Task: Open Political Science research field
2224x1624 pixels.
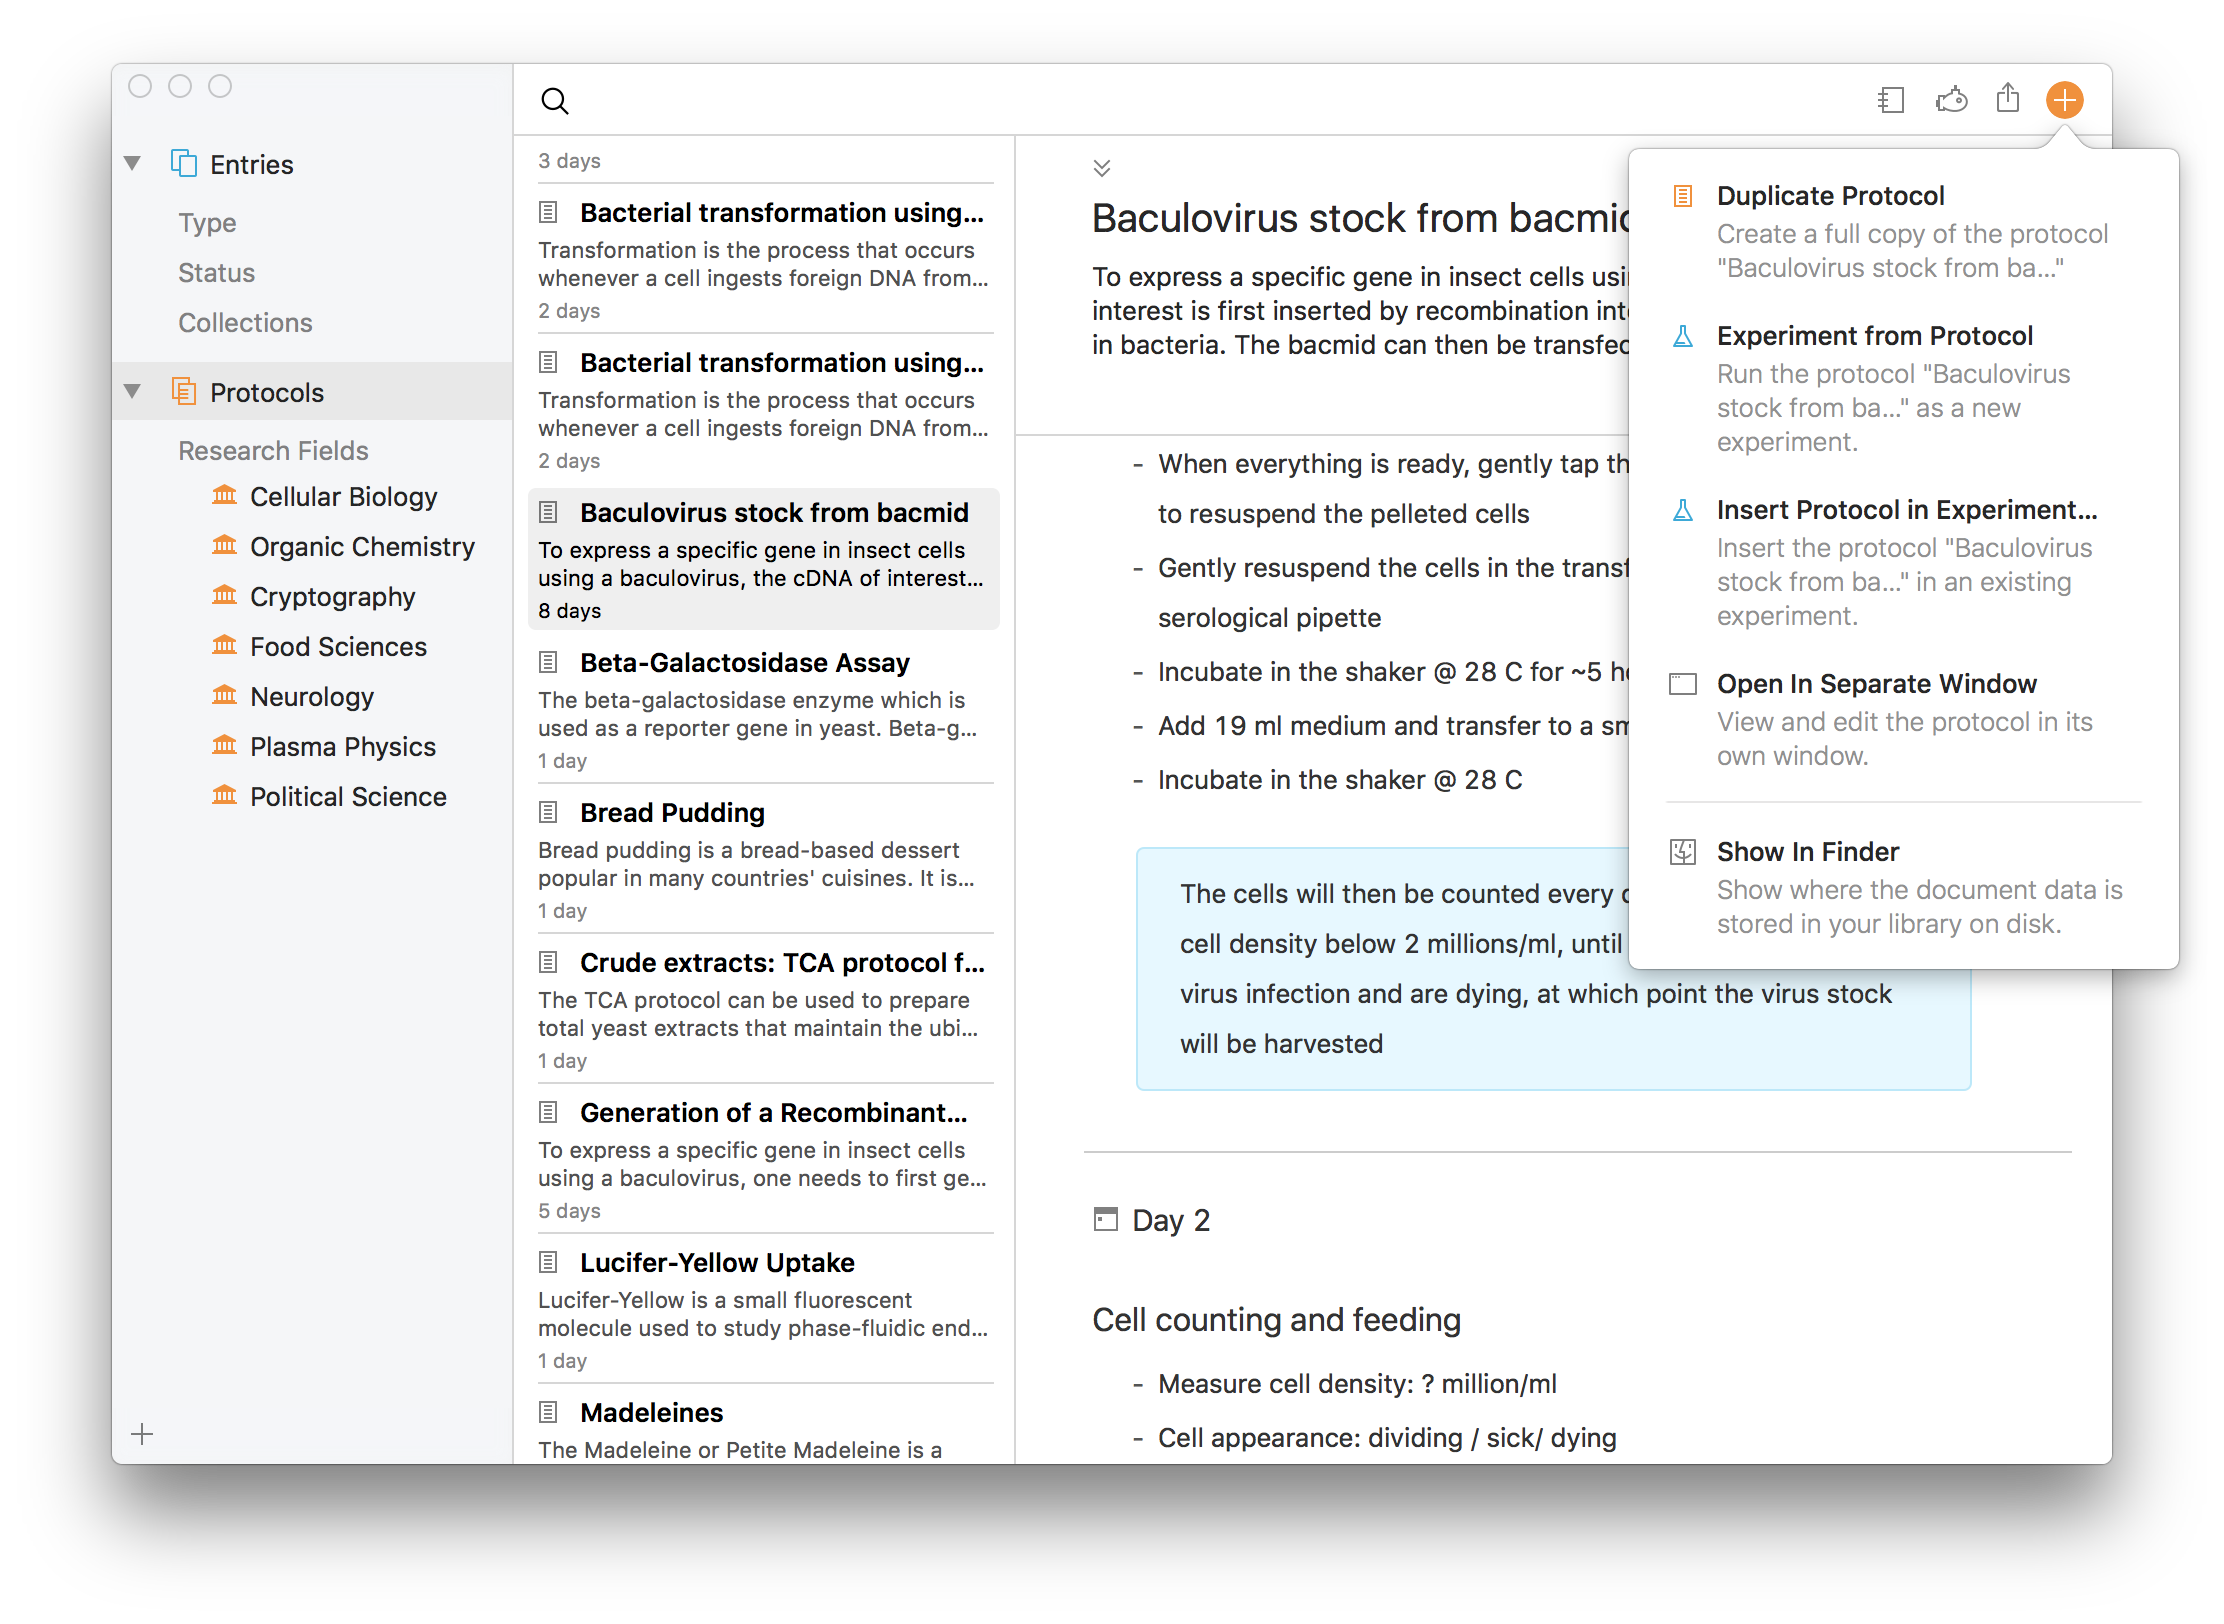Action: (348, 796)
